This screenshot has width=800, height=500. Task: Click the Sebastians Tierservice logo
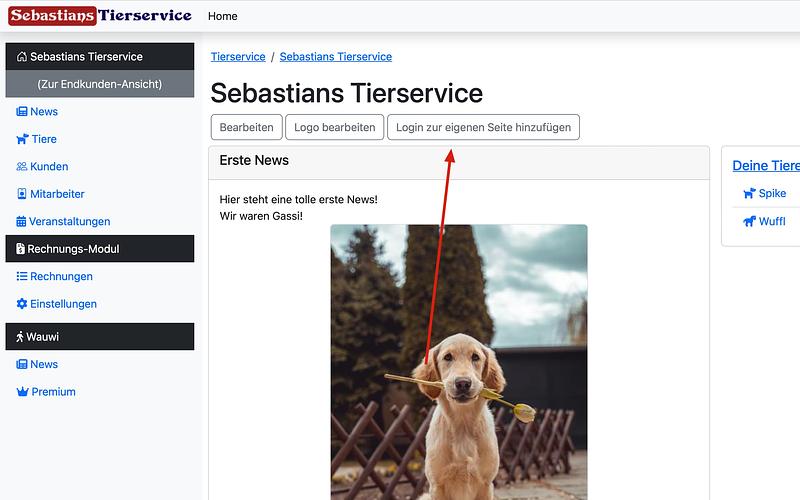click(x=100, y=16)
